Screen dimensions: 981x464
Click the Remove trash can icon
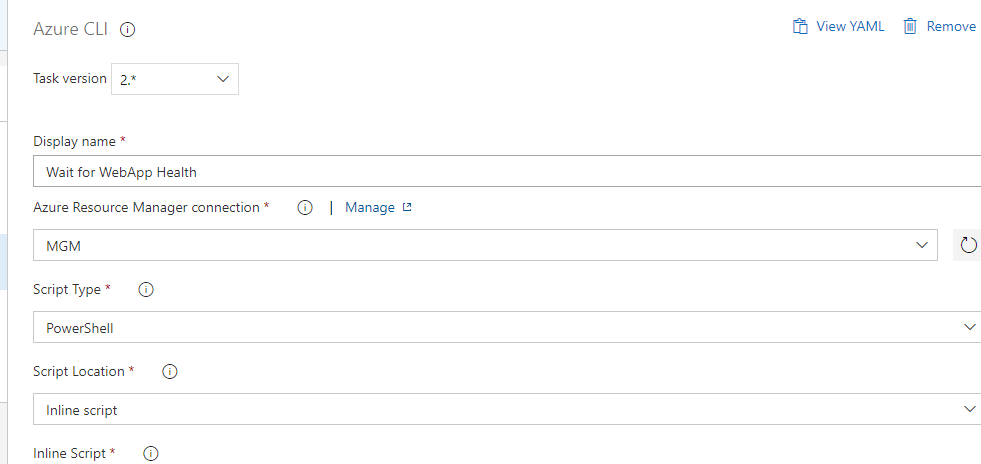pos(910,26)
